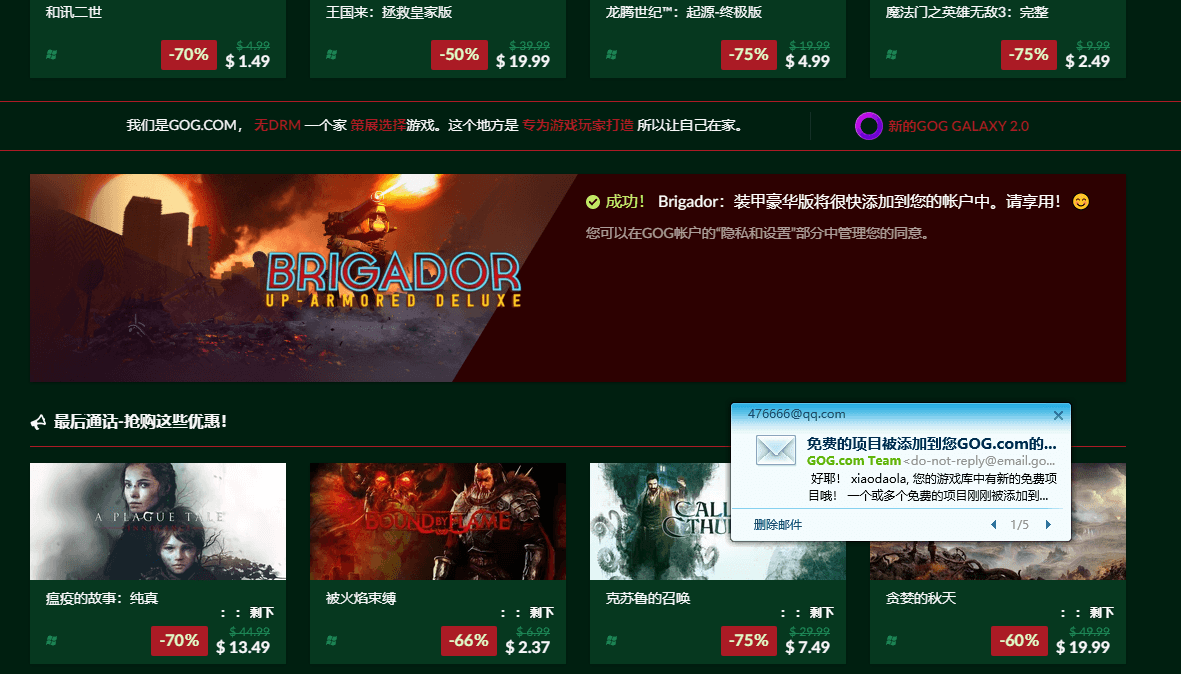Open Bound by Flame game thumbnail
1181x674 pixels.
pyautogui.click(x=438, y=521)
